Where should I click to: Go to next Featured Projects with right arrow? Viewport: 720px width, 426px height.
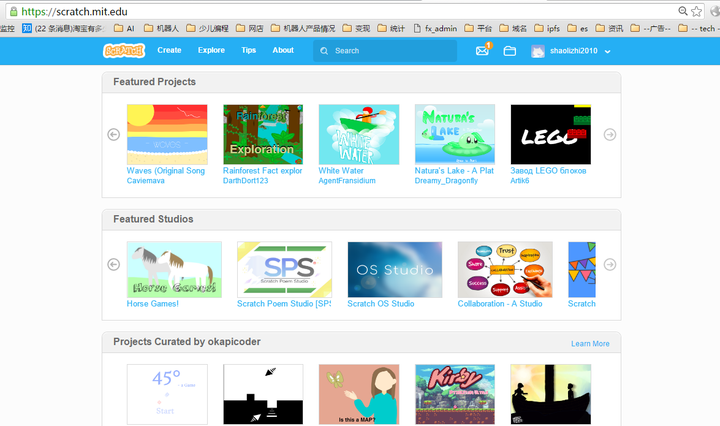point(610,135)
